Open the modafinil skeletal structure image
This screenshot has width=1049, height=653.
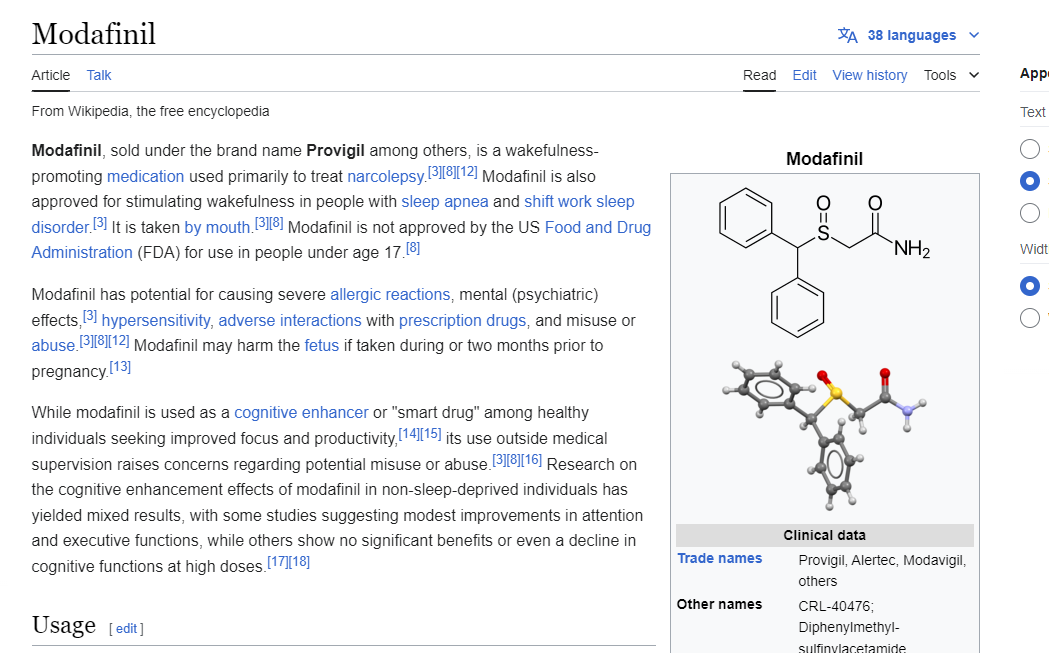point(824,262)
